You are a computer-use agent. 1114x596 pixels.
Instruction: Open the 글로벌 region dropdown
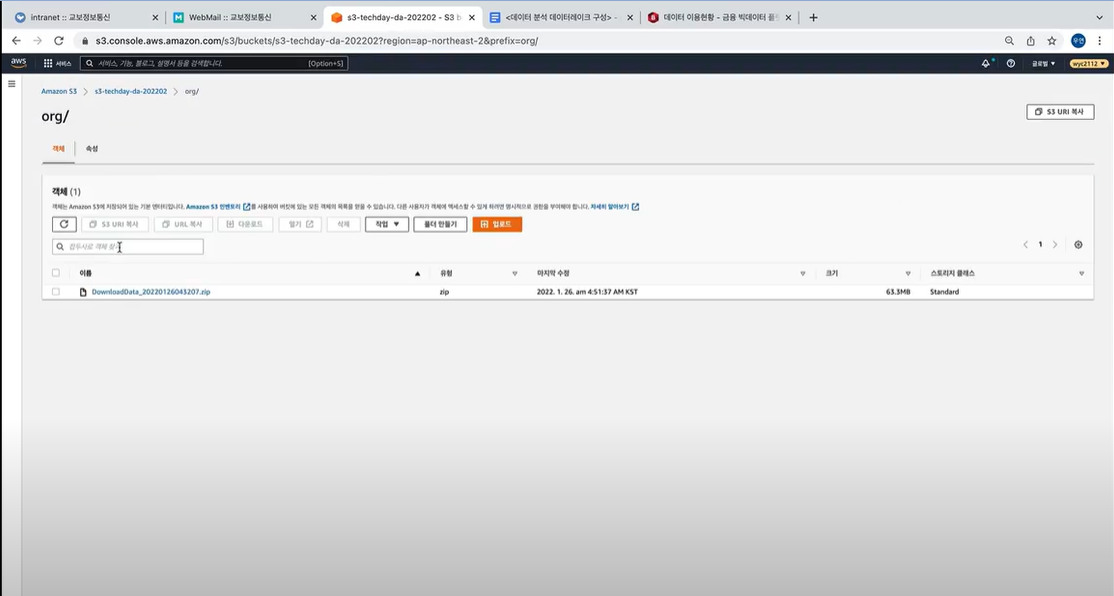1041,62
